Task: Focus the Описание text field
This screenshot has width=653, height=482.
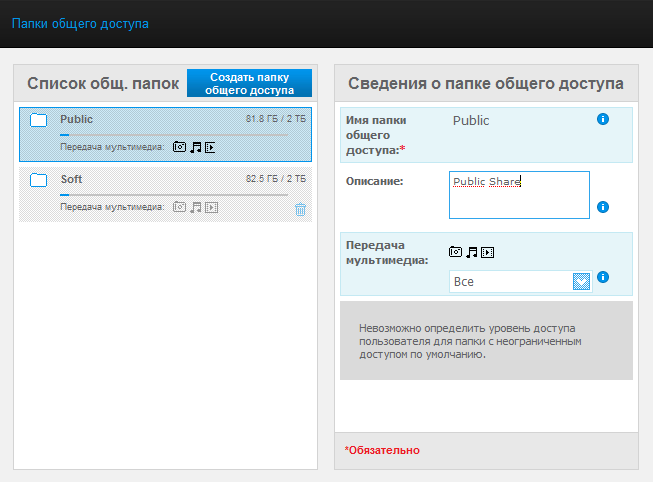Action: coord(519,195)
